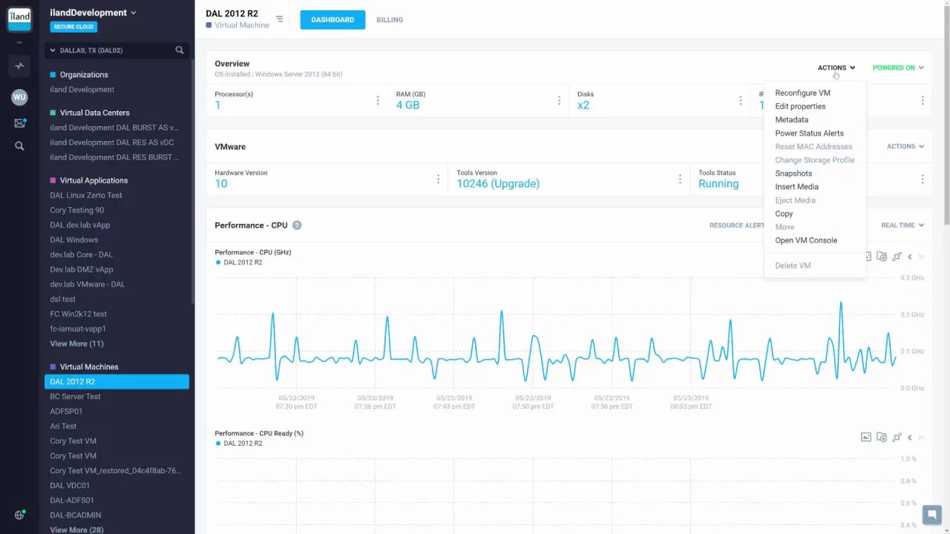Image resolution: width=950 pixels, height=534 pixels.
Task: Toggle DAL 2012 R2 legend in CPU Ready chart
Action: 239,443
